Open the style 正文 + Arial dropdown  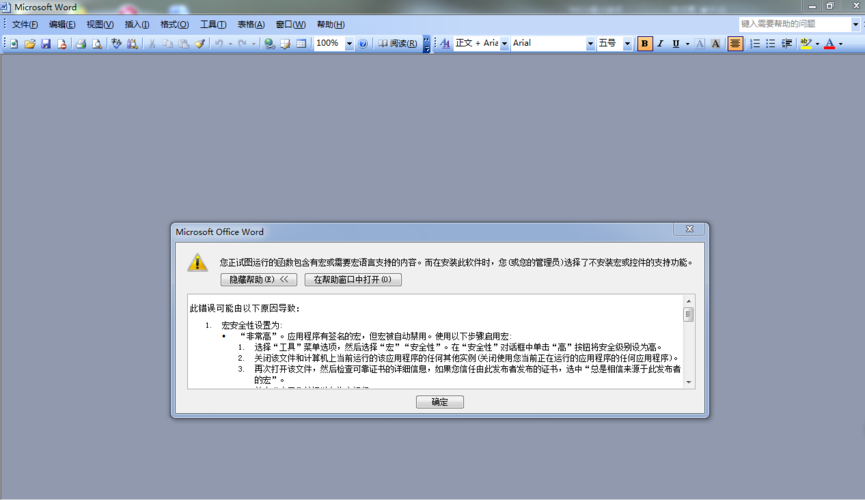[504, 44]
